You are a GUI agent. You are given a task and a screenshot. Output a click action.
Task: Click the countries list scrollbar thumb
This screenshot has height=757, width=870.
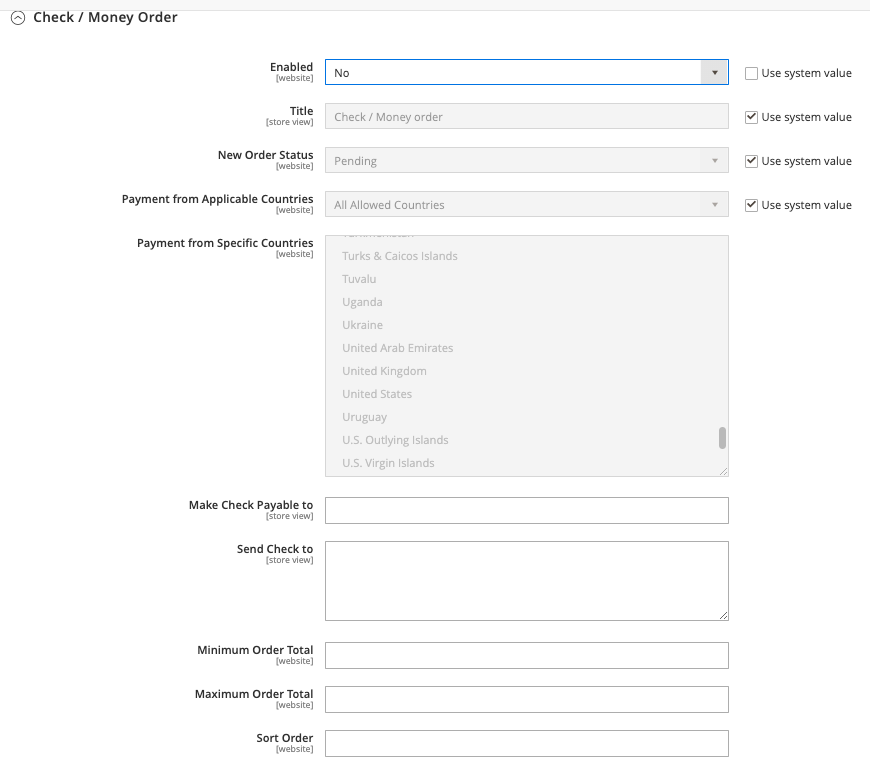point(722,438)
